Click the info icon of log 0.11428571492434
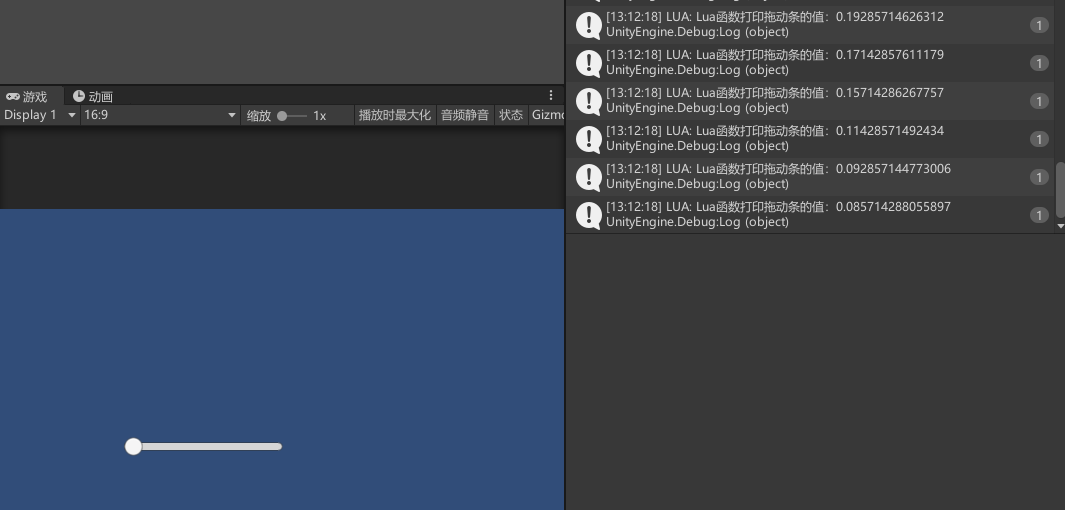The height and width of the screenshot is (510, 1065). coord(589,139)
